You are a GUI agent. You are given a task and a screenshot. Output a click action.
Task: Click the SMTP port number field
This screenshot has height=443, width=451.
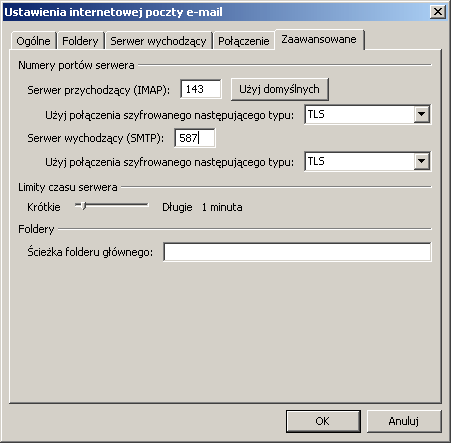(x=195, y=138)
